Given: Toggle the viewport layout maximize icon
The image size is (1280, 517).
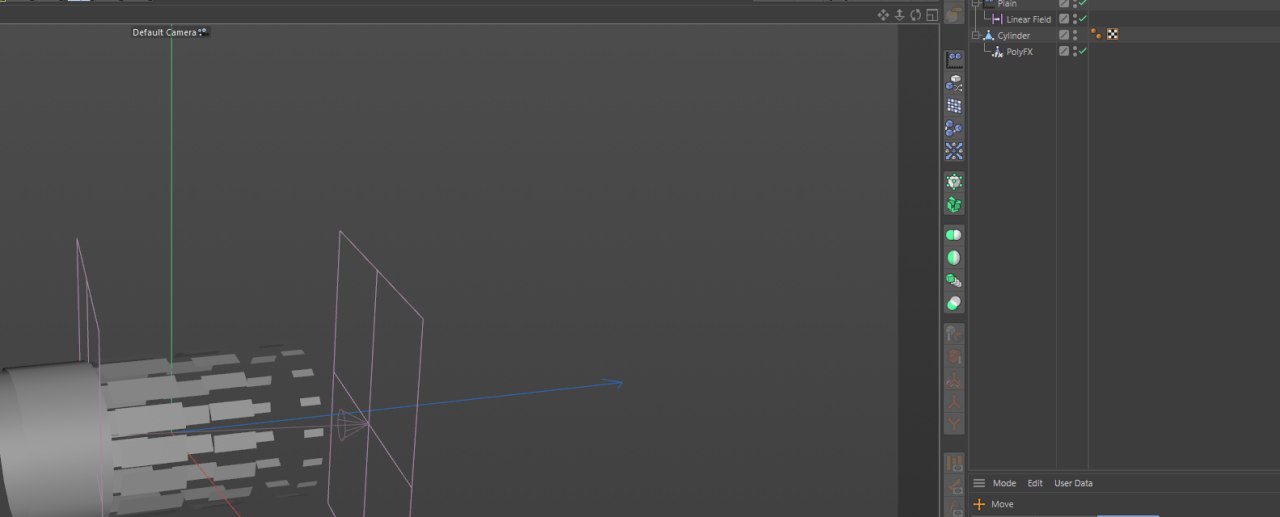Looking at the screenshot, I should (932, 15).
